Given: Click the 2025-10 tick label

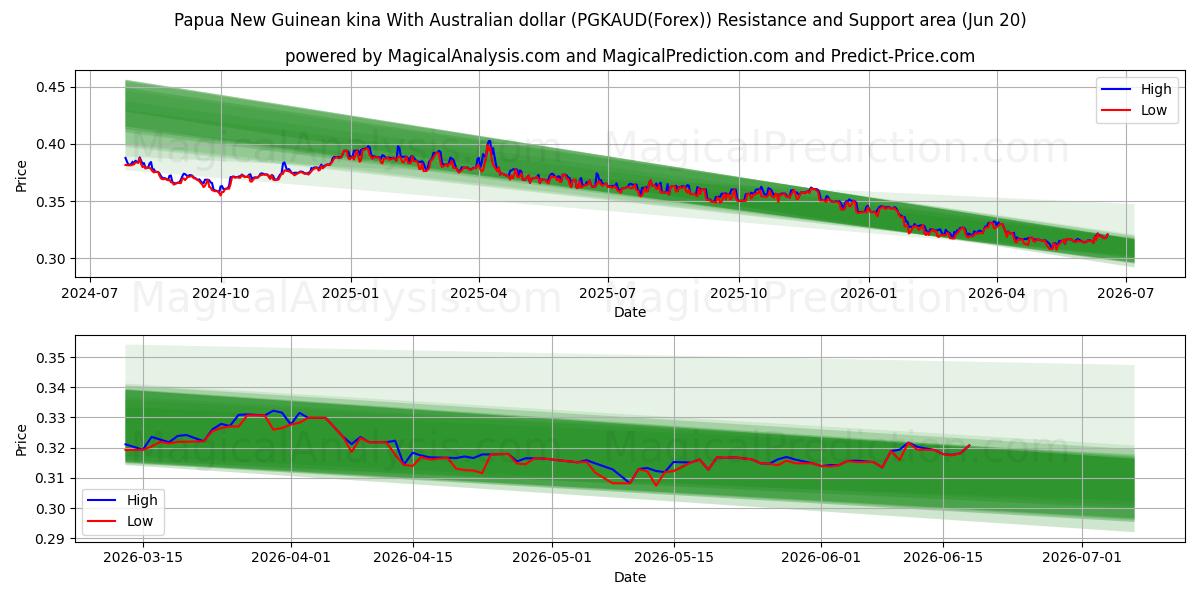Looking at the screenshot, I should pyautogui.click(x=738, y=294).
